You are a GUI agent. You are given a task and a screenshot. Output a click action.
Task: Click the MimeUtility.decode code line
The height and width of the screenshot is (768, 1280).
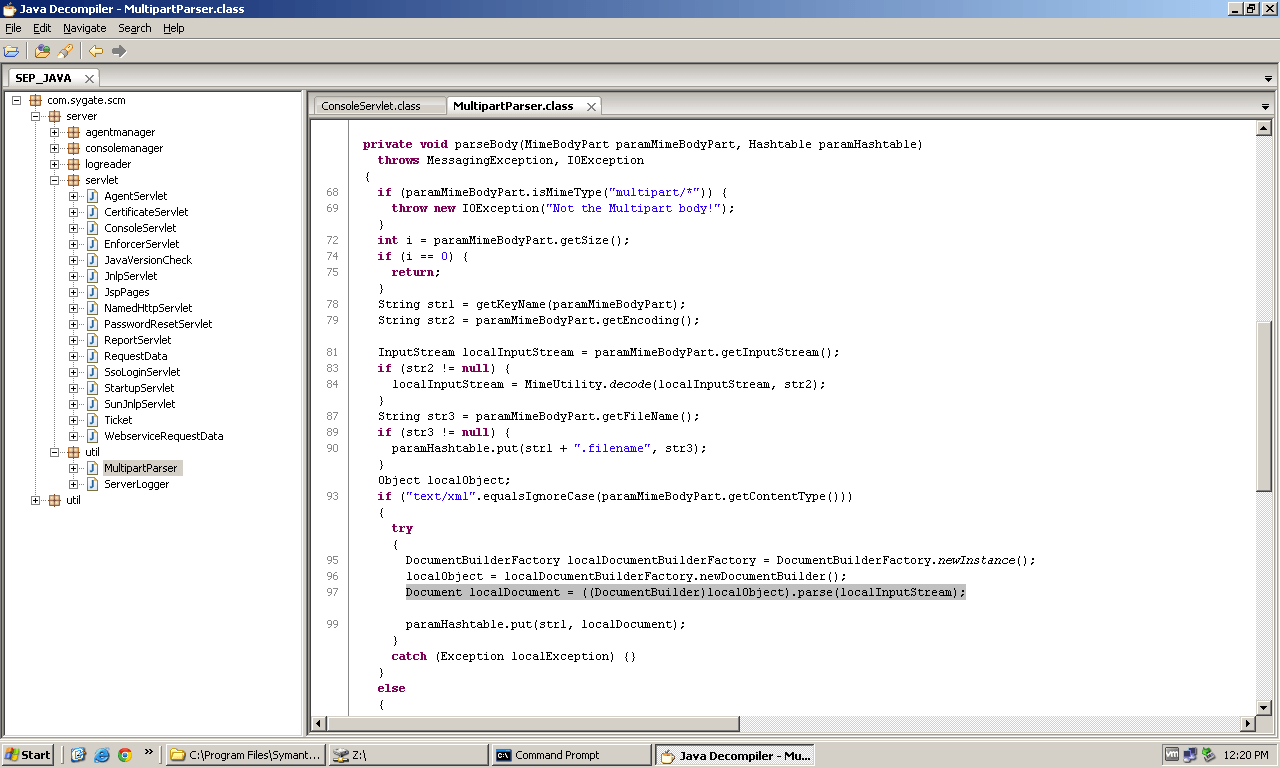click(x=609, y=384)
